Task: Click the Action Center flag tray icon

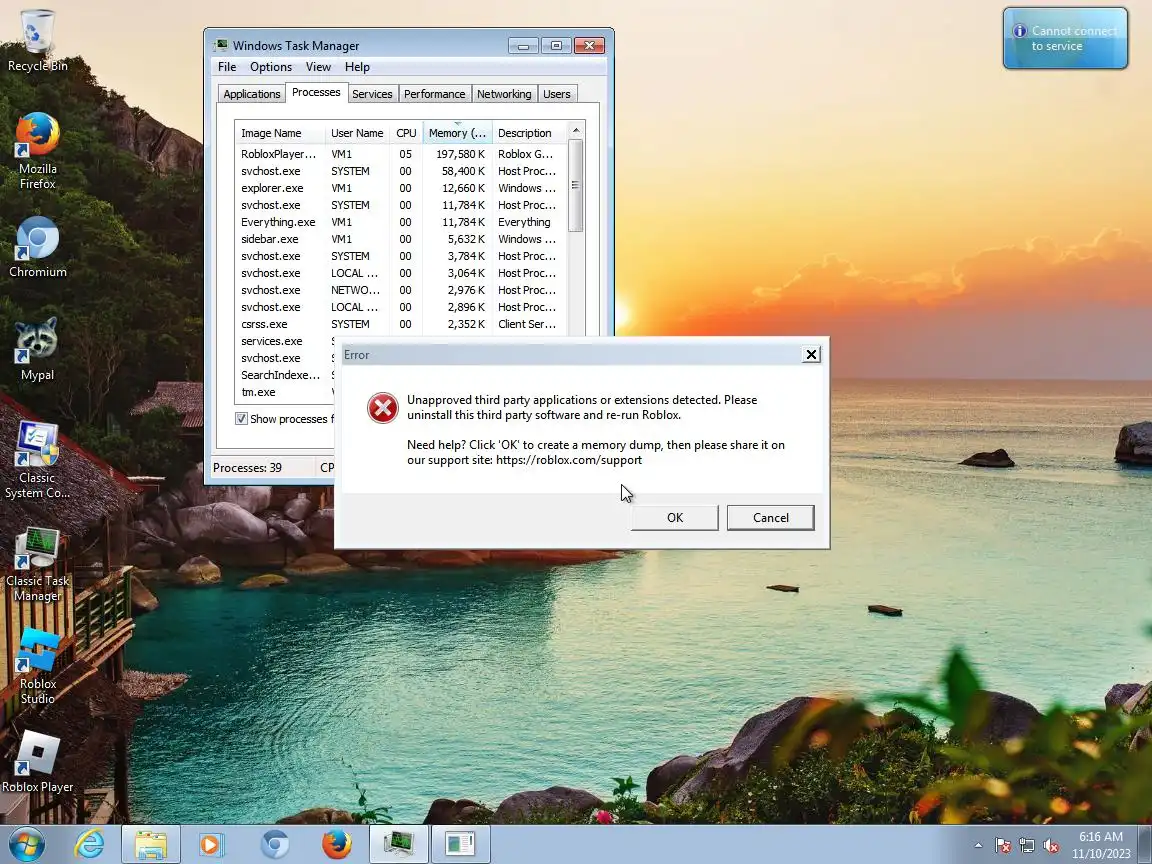Action: pos(1003,846)
